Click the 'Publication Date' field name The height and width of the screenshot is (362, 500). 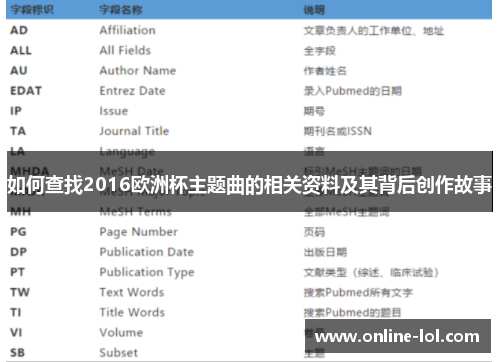point(147,252)
